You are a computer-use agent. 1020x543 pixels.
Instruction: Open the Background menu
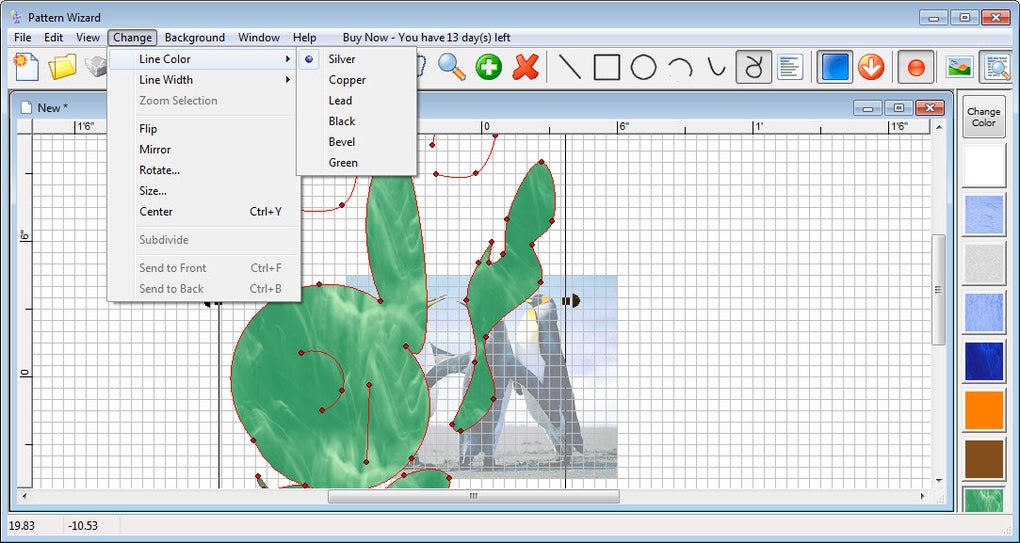(195, 38)
